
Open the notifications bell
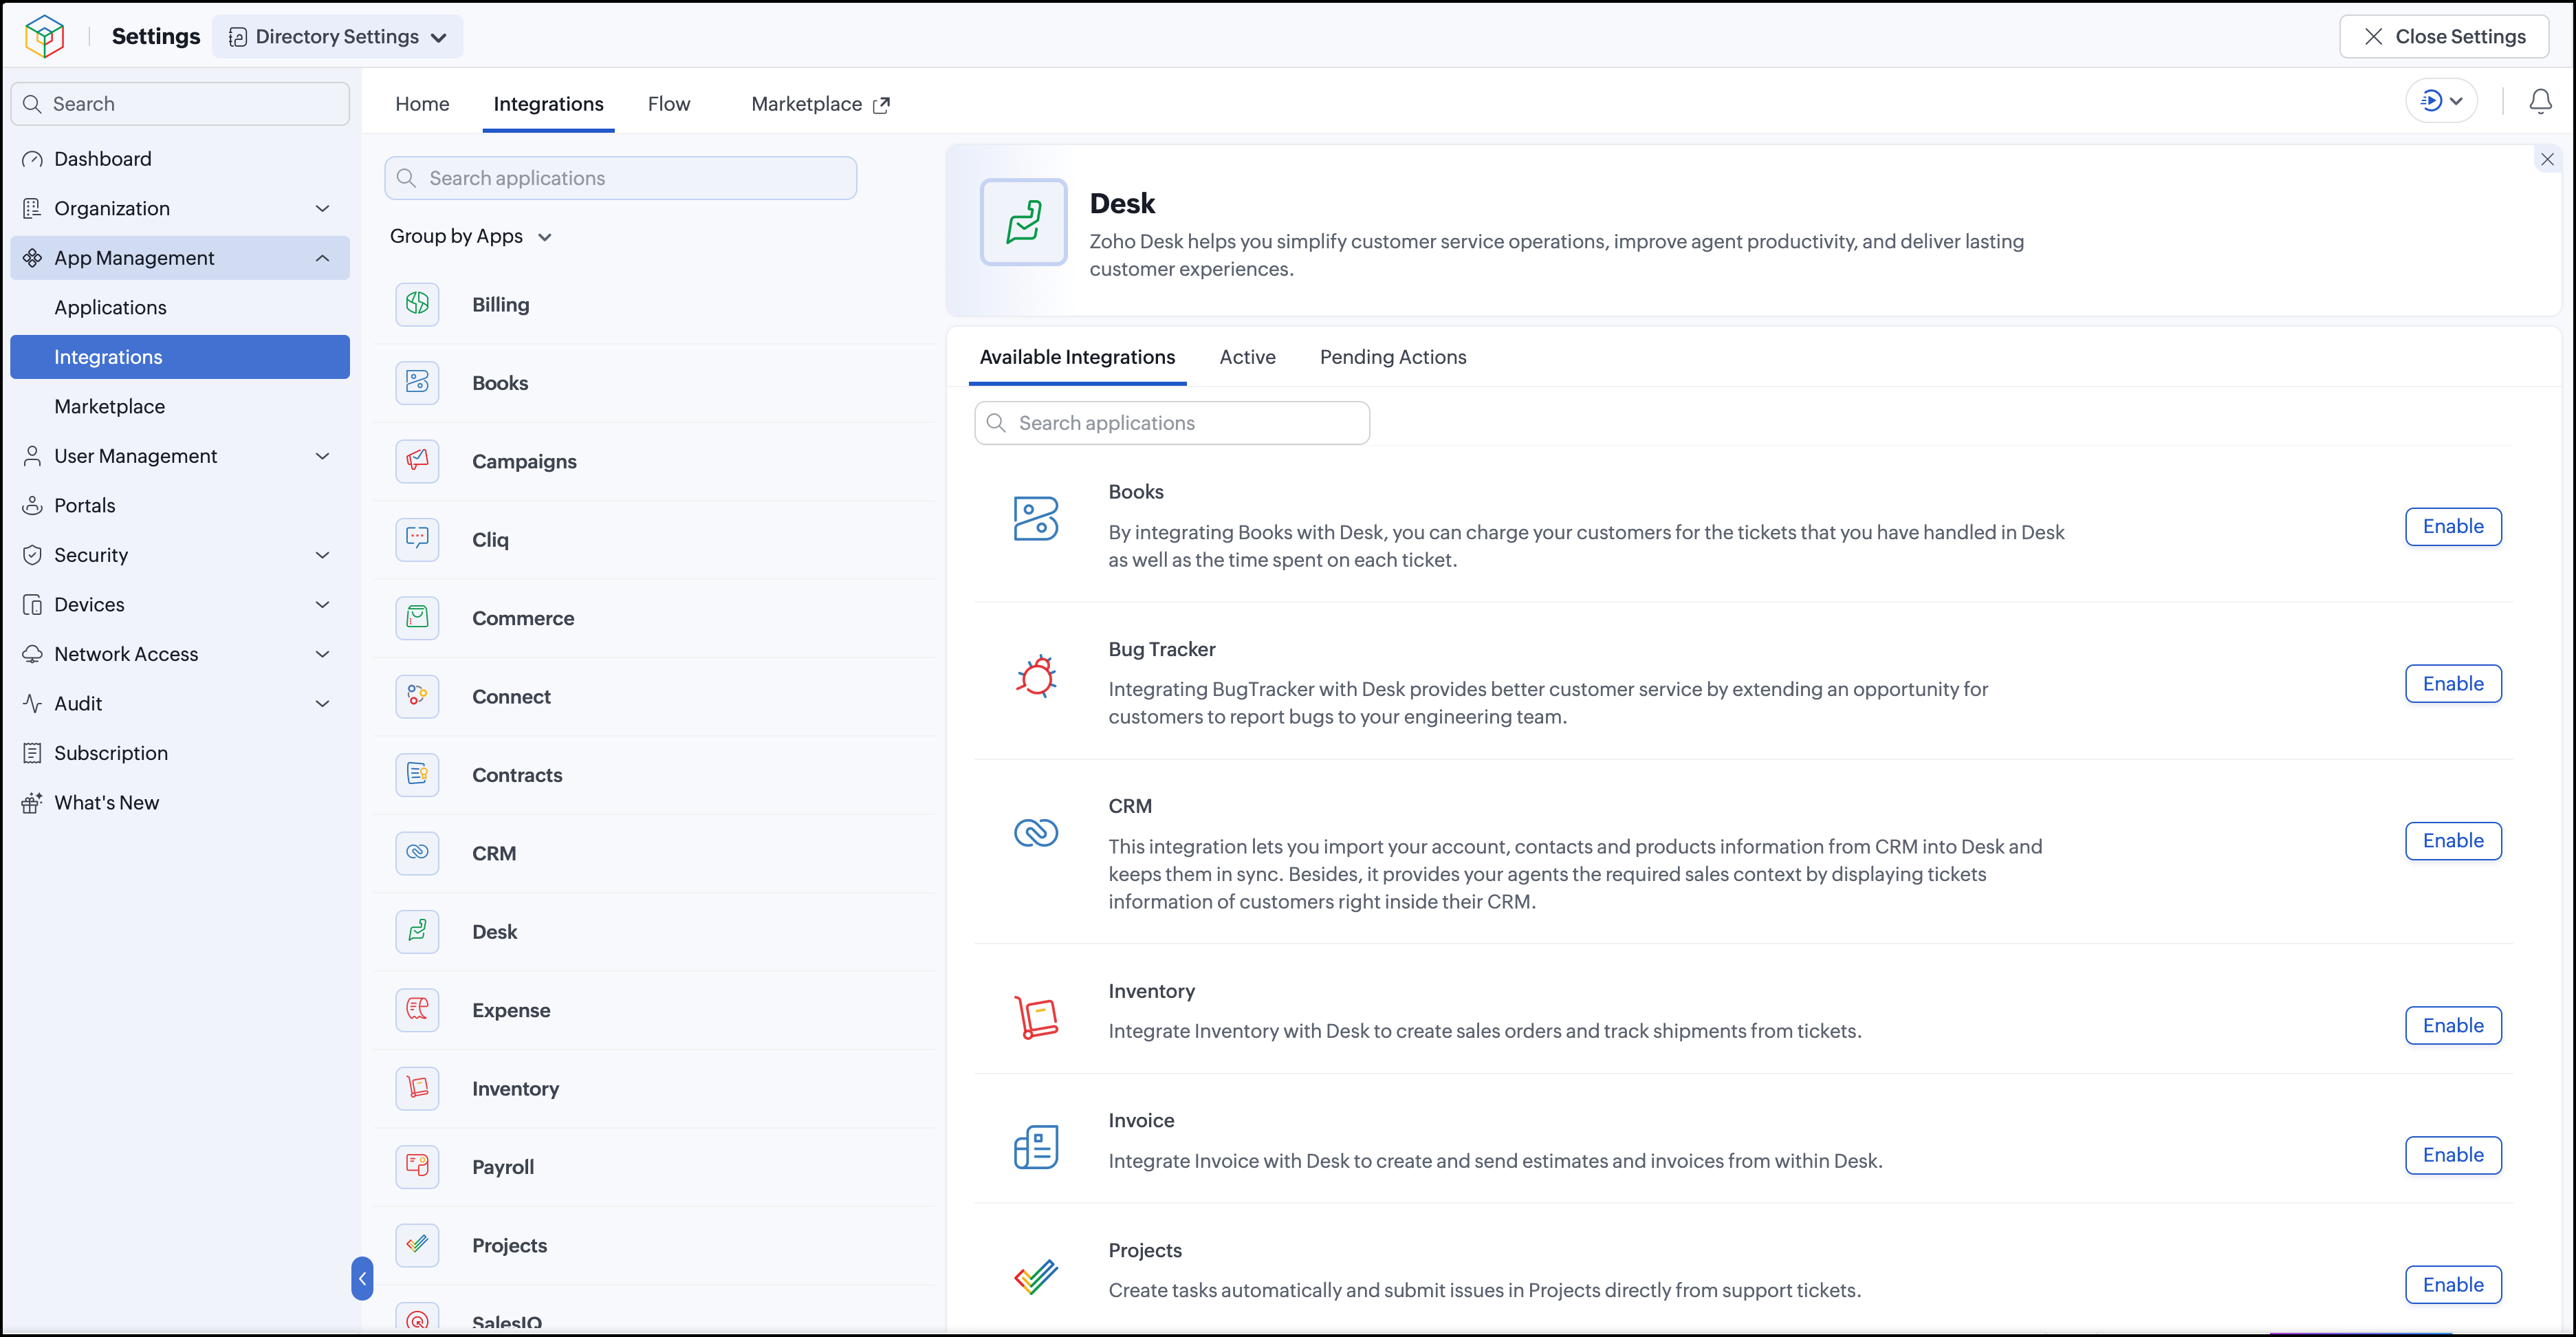click(2540, 101)
